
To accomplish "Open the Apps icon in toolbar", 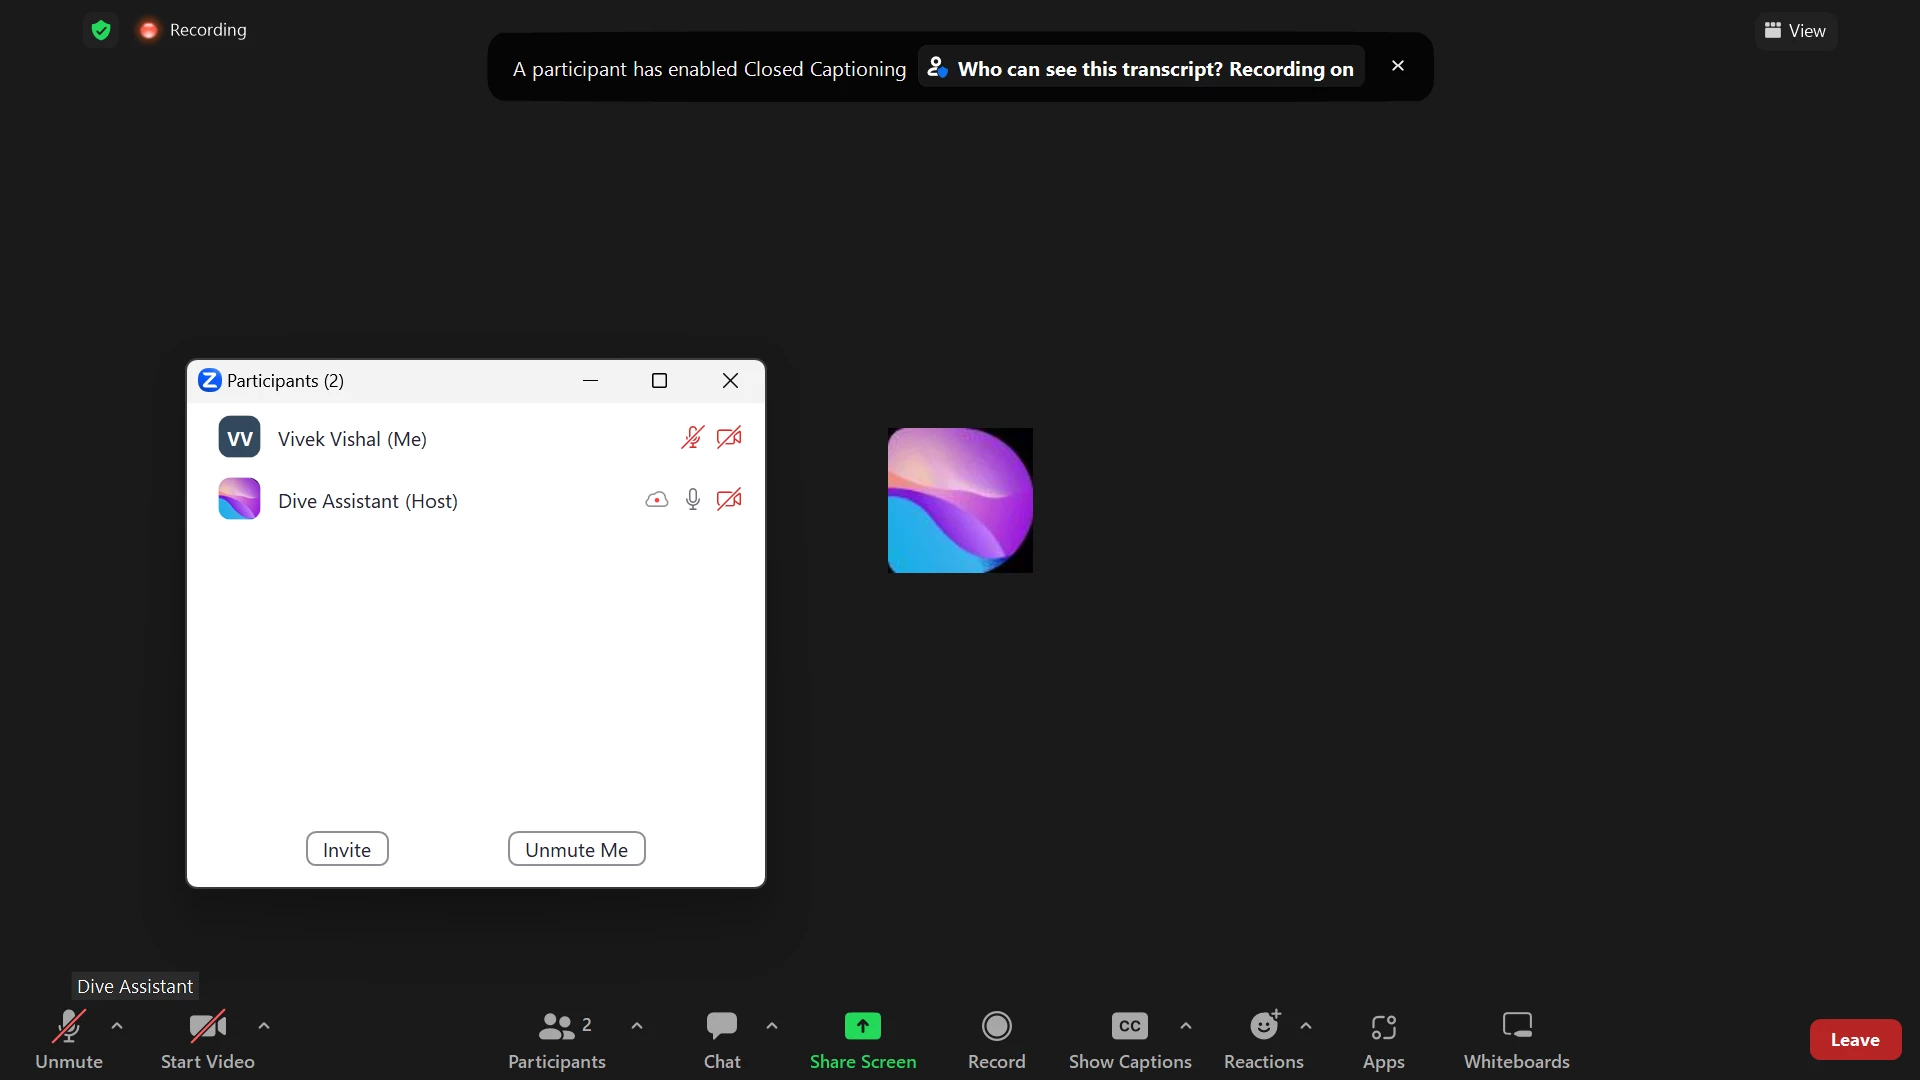I will click(1383, 1026).
